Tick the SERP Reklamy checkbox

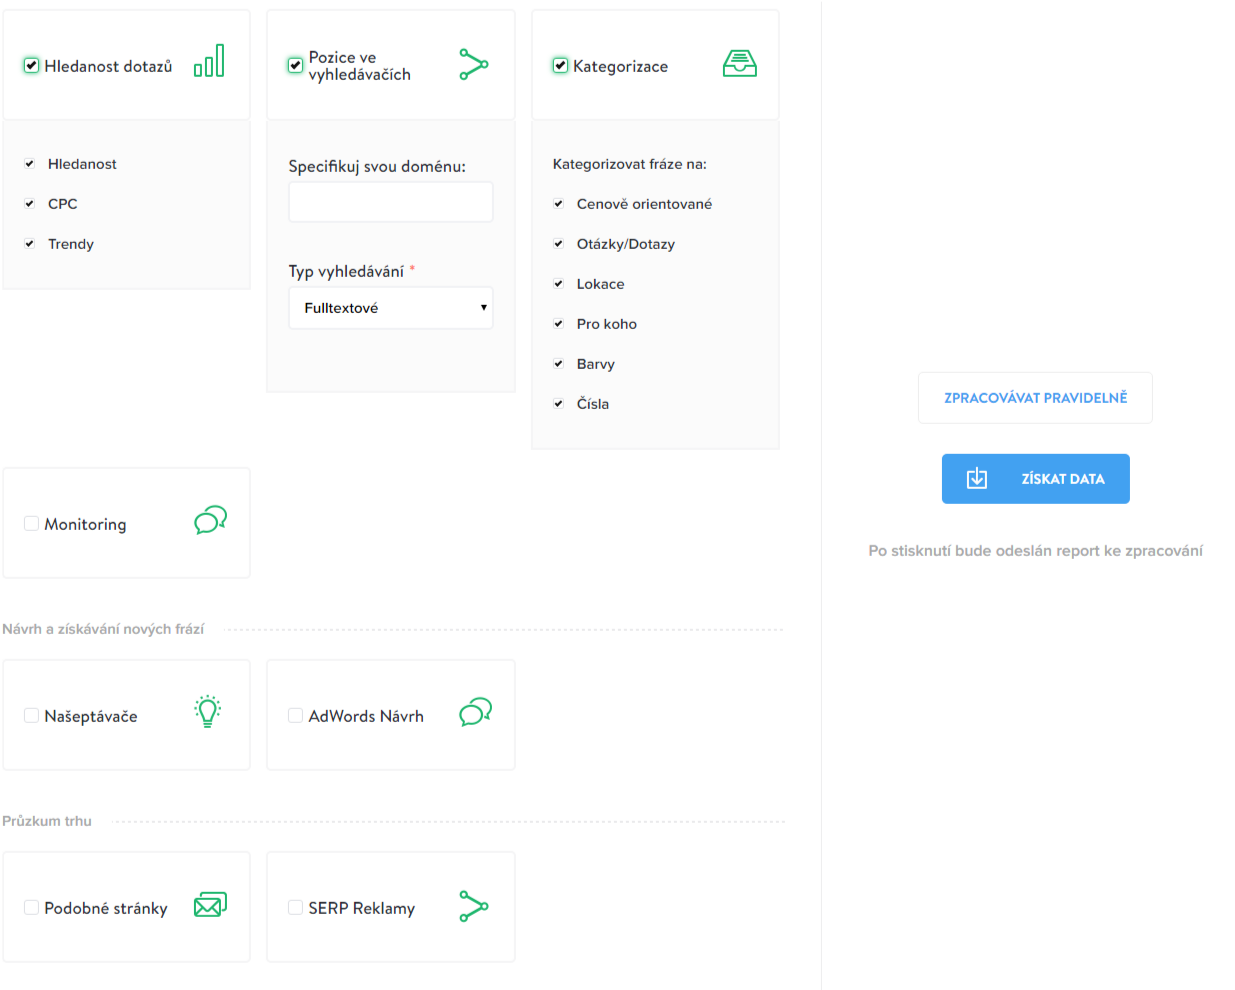[296, 908]
